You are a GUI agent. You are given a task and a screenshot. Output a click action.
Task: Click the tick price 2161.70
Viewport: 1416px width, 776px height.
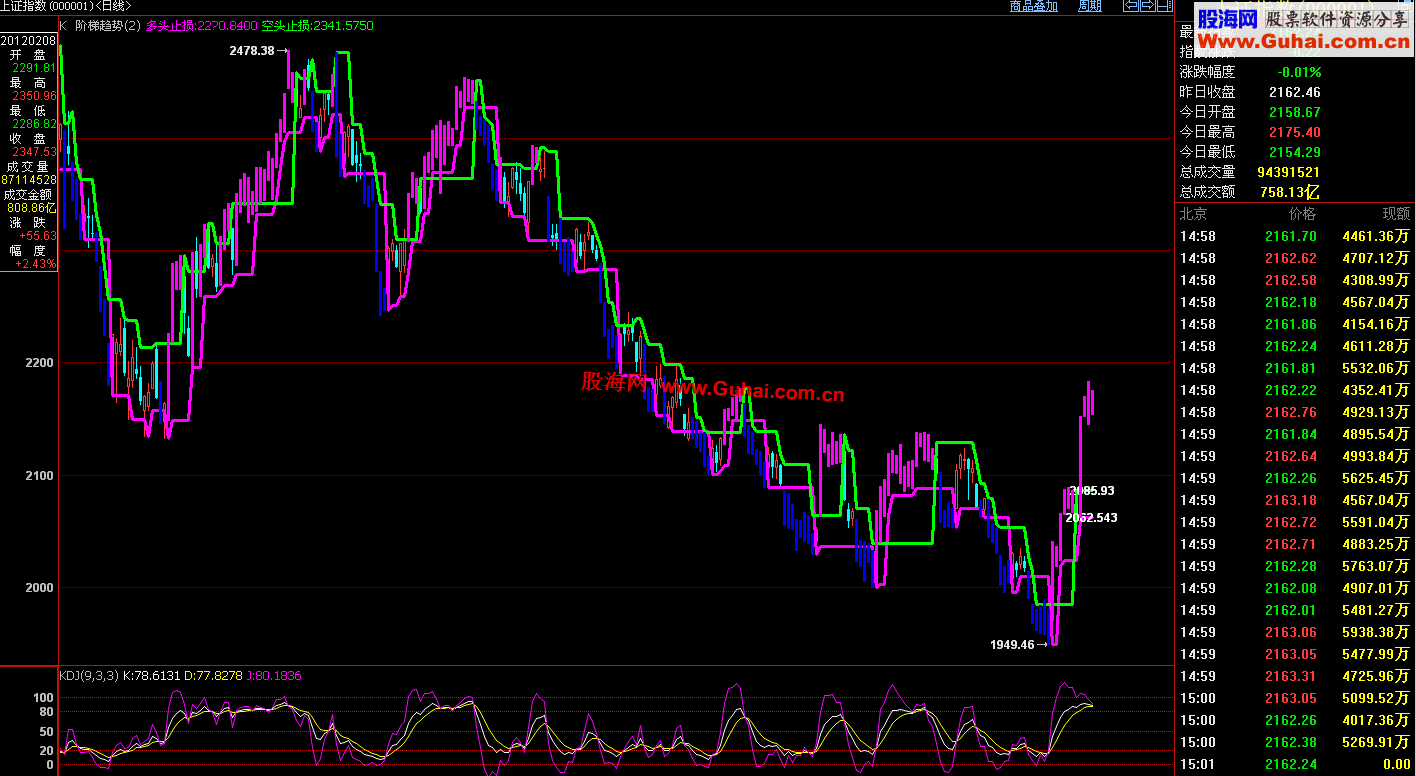coord(1291,236)
